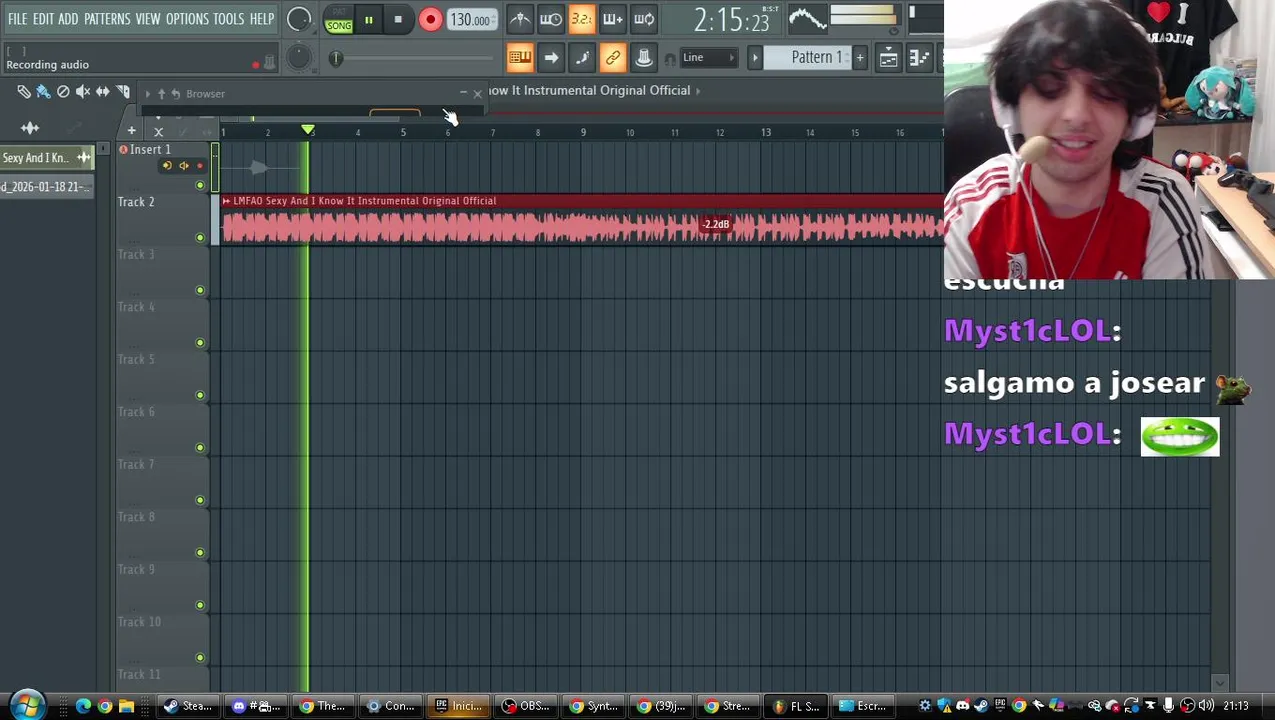Image resolution: width=1275 pixels, height=720 pixels.
Task: Select the Pattern 1 selector
Action: tap(816, 58)
